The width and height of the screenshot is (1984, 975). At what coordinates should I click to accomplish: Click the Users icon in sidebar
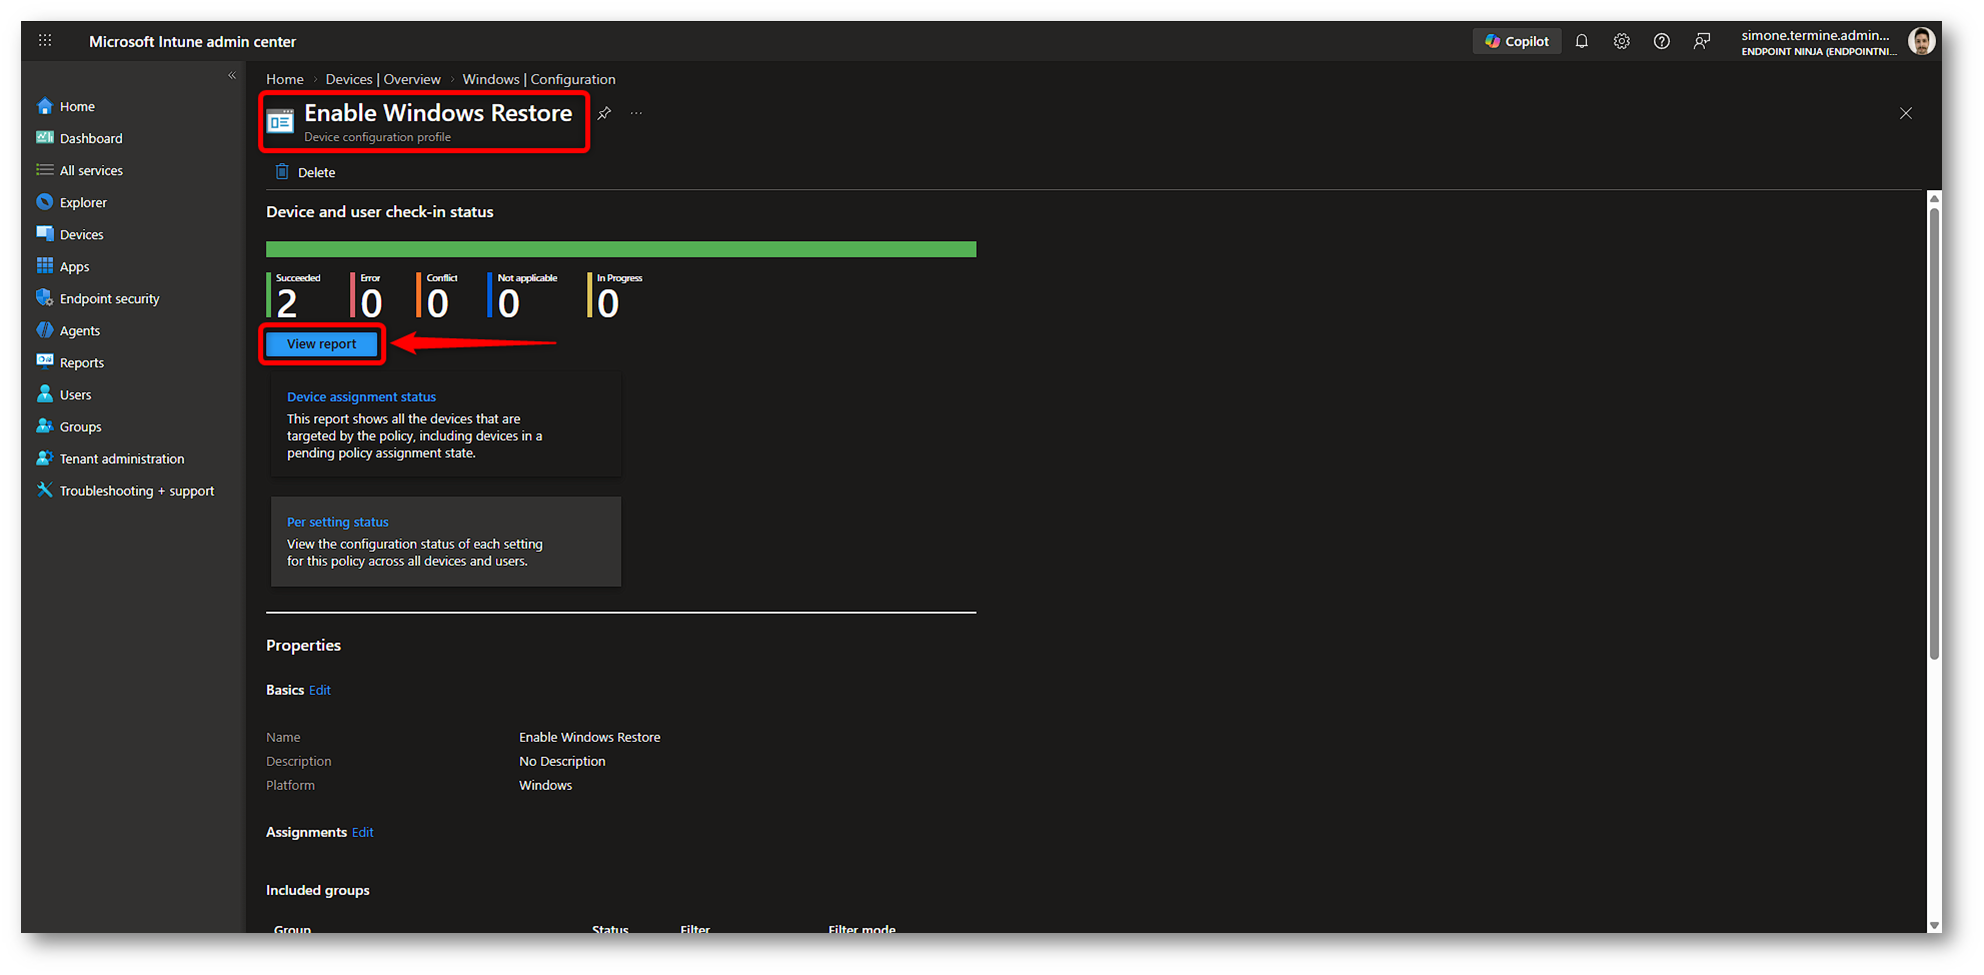pyautogui.click(x=45, y=394)
